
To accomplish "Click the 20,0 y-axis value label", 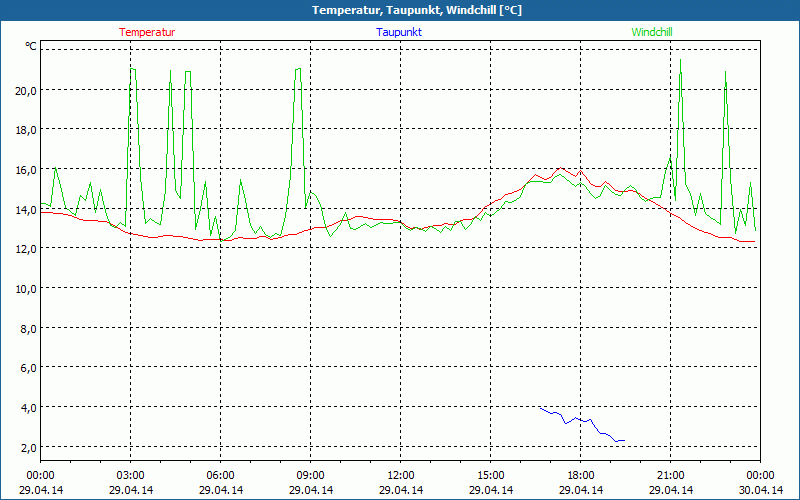I will (x=24, y=90).
